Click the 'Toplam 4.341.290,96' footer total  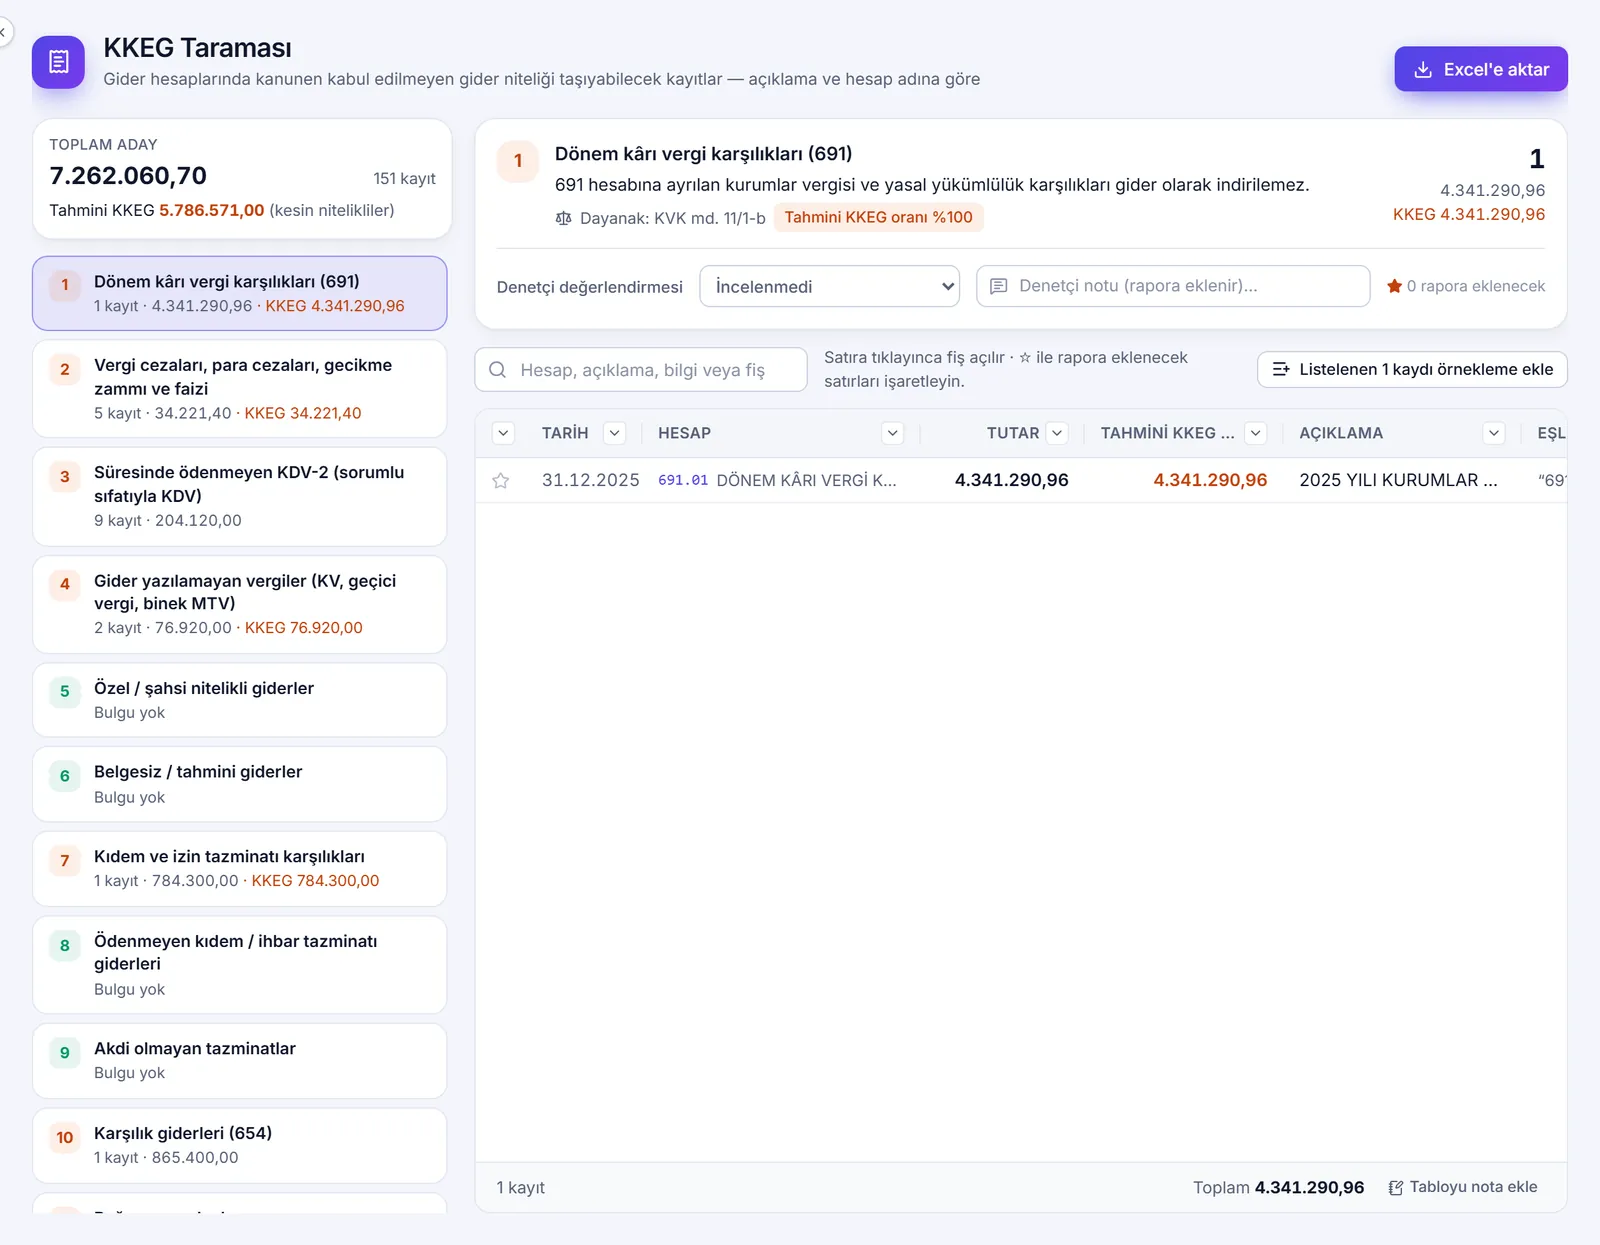1278,1187
